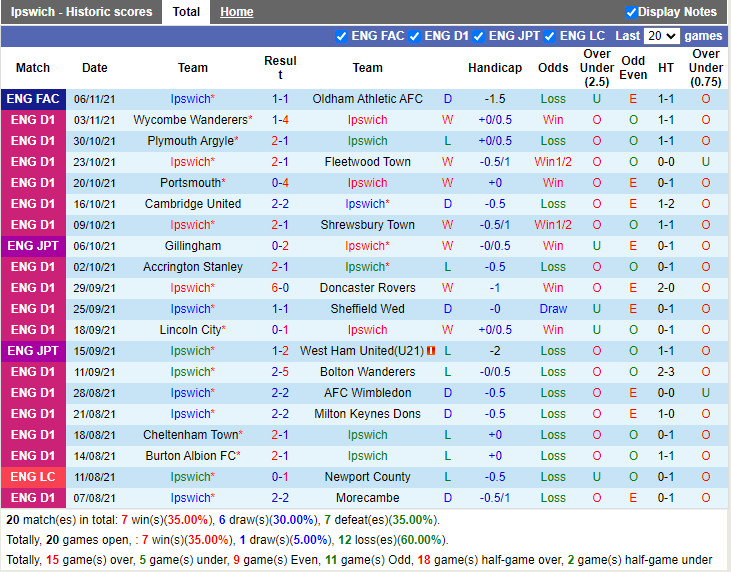Viewport: 731px width, 572px height.
Task: Switch to the Home tab
Action: [236, 12]
